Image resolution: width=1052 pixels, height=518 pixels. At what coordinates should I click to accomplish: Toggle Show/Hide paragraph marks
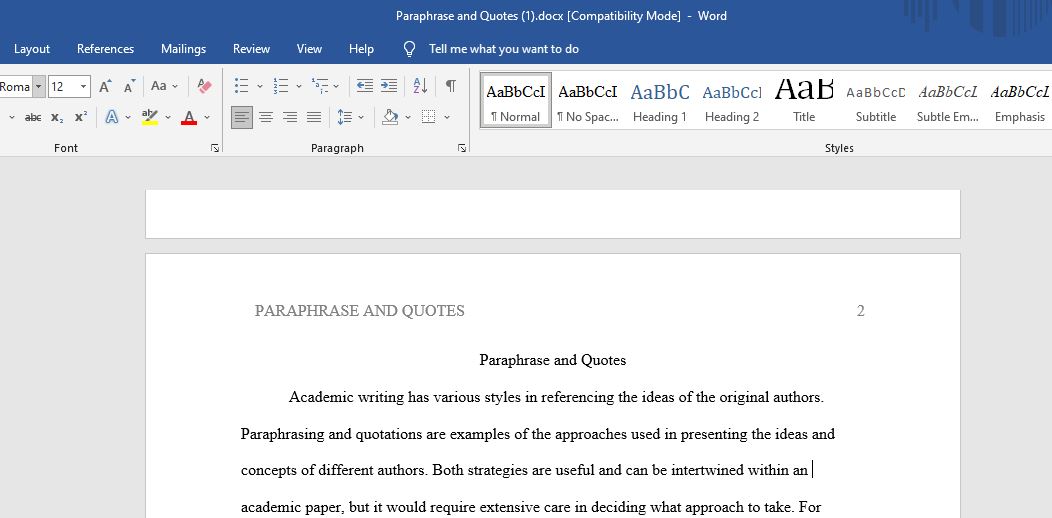tap(451, 86)
